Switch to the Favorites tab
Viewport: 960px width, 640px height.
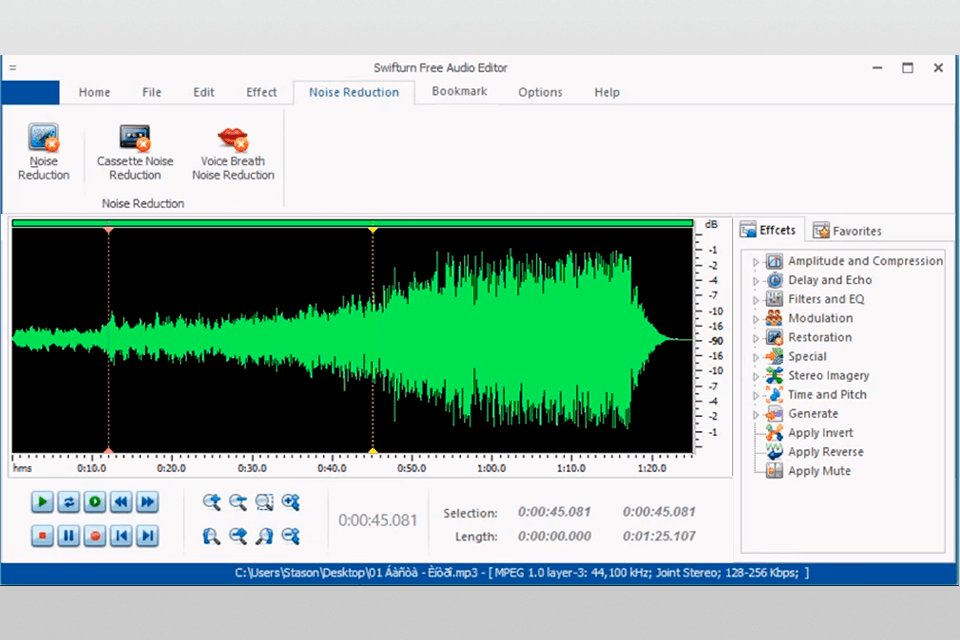847,231
